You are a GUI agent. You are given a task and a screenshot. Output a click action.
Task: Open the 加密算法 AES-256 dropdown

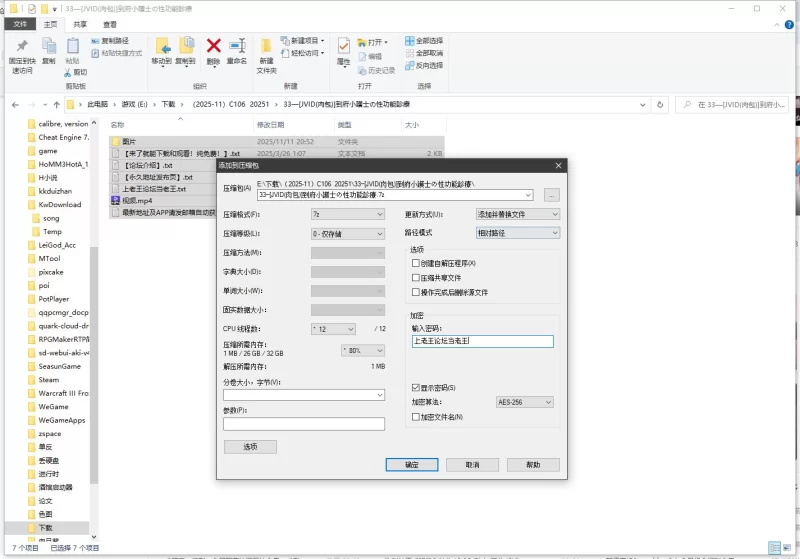(524, 402)
